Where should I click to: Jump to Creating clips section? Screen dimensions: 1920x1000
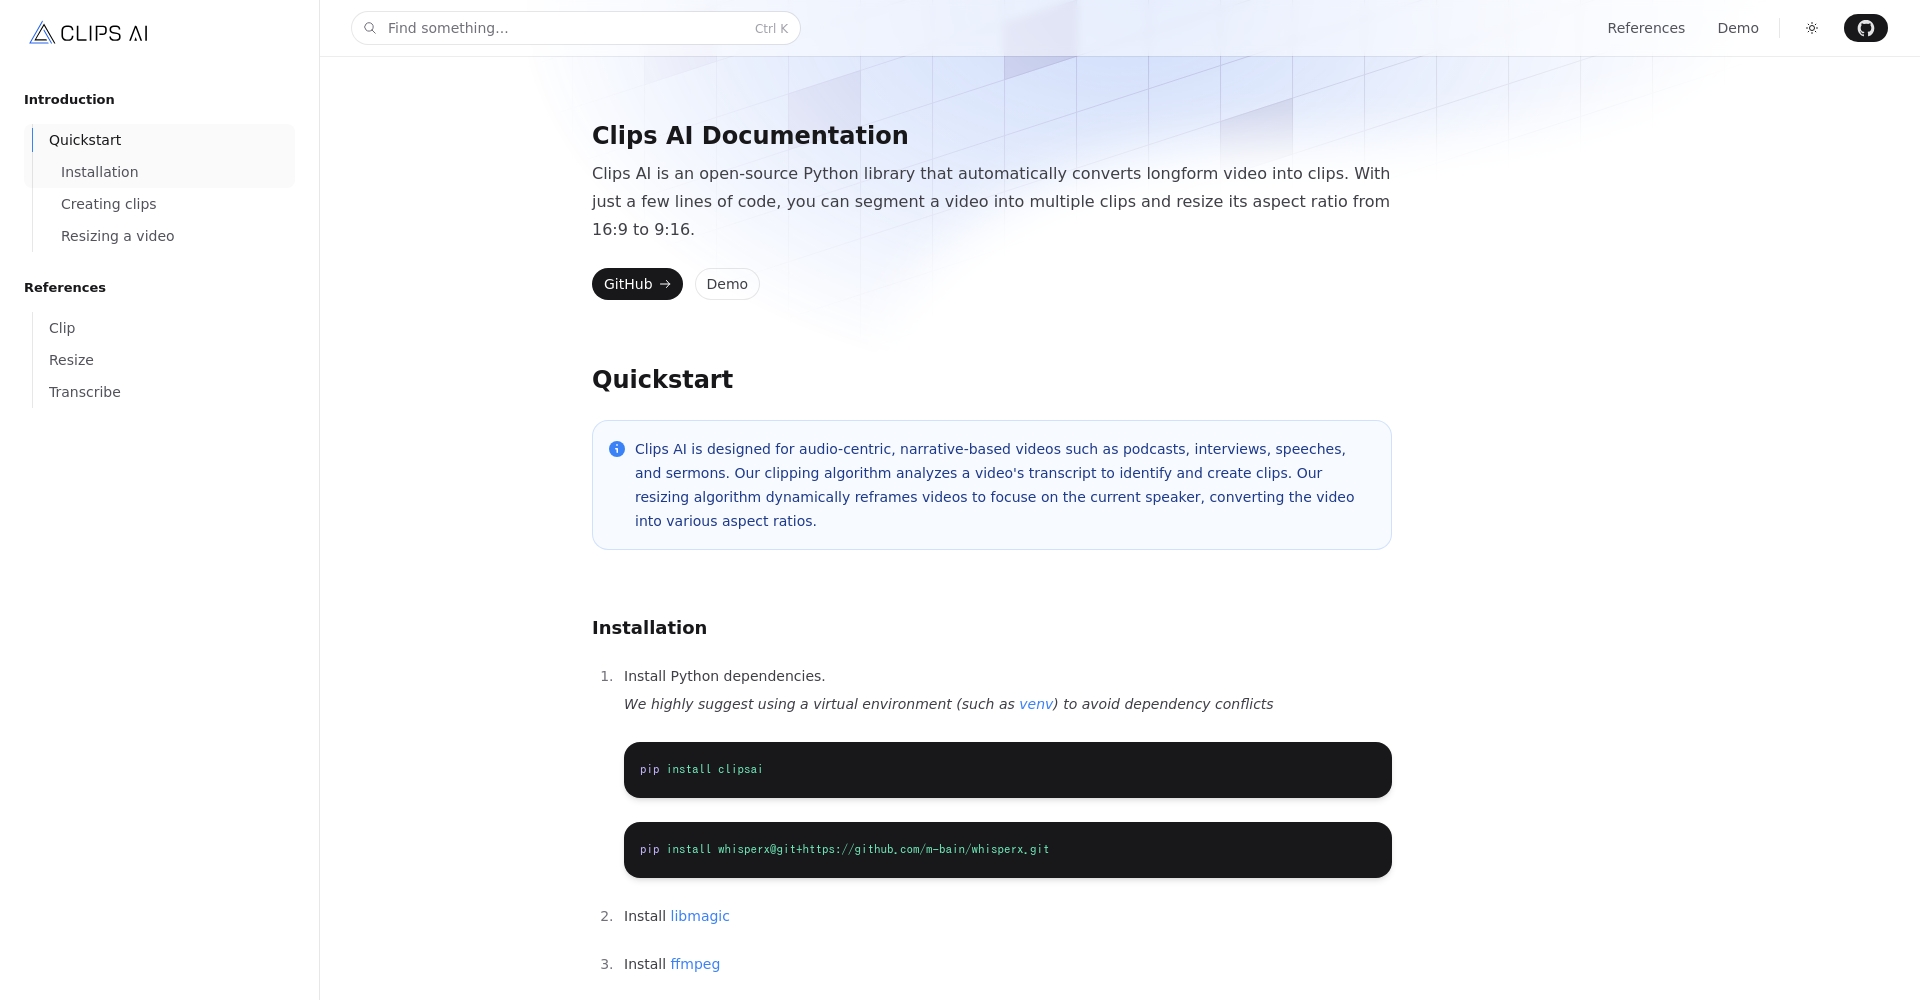coord(109,204)
